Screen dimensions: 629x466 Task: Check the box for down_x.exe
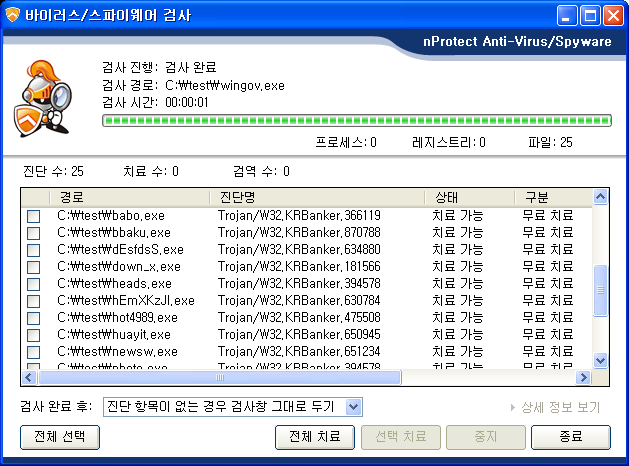34,267
